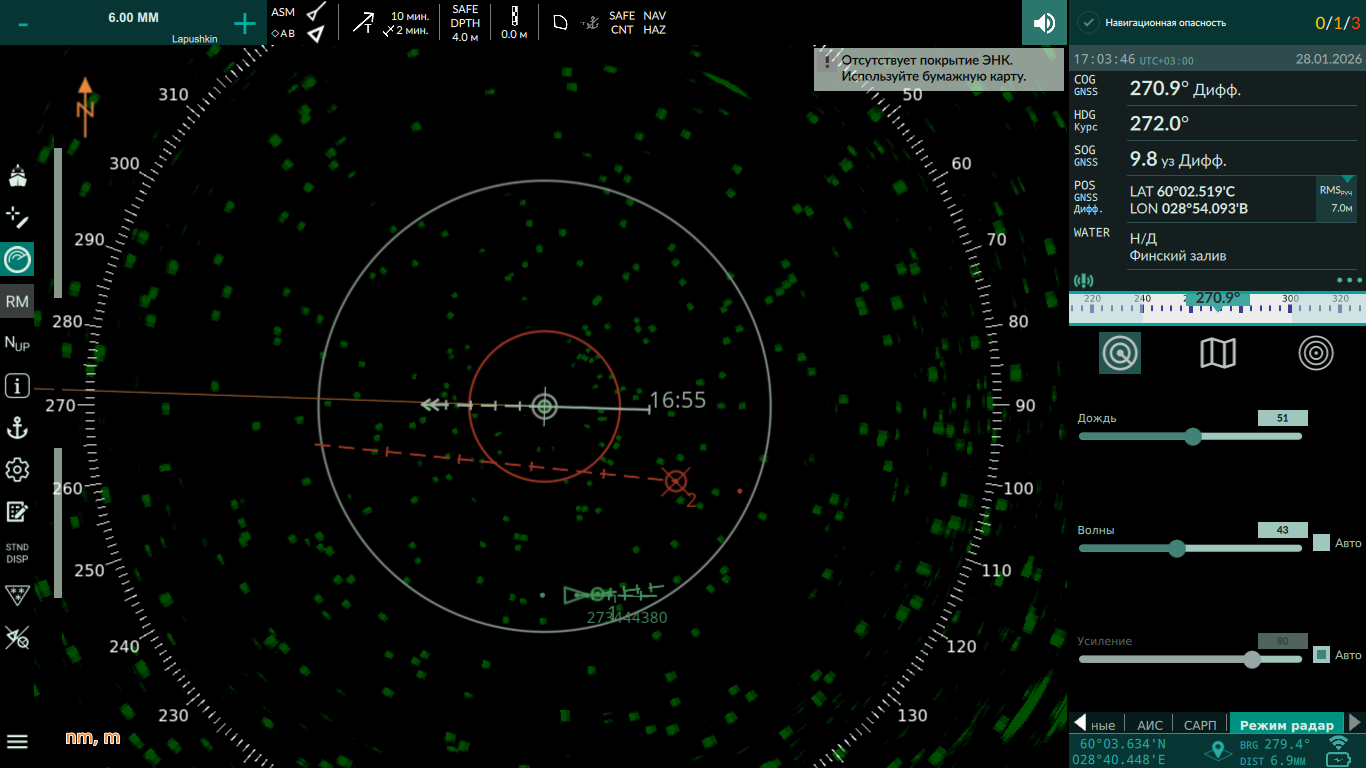Toggle the RM motion mode button
The height and width of the screenshot is (768, 1366).
17,301
